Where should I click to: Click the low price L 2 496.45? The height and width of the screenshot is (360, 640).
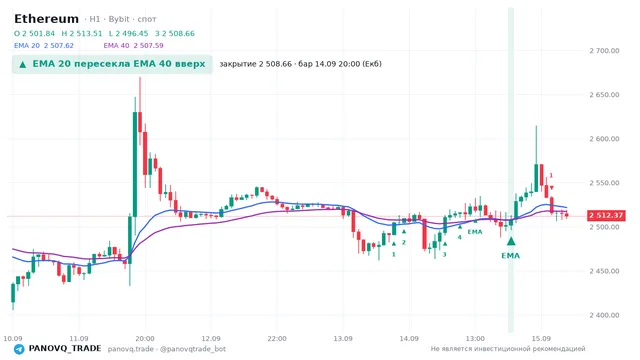point(129,33)
